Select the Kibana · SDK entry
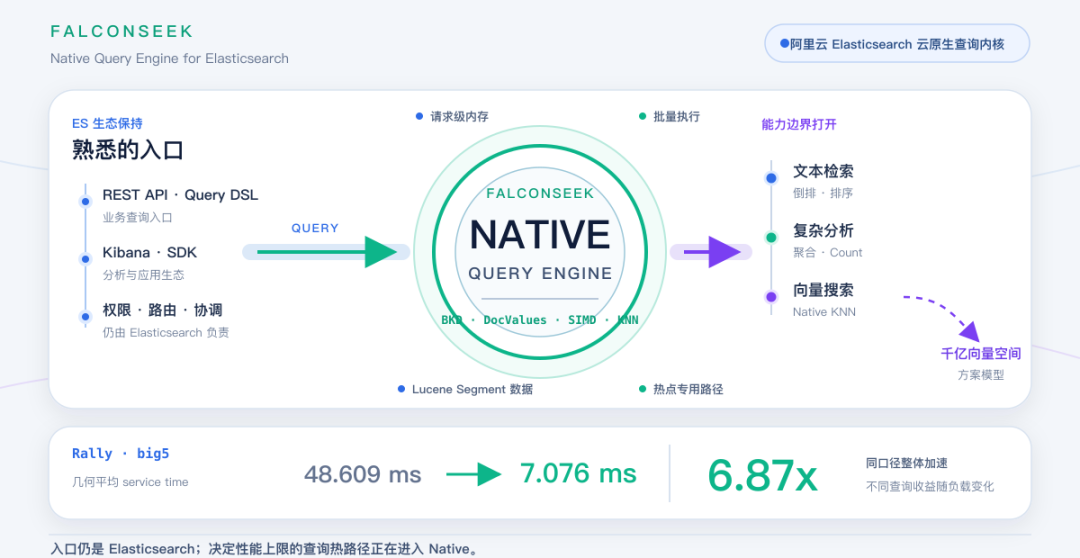The height and width of the screenshot is (558, 1080). coord(149,253)
